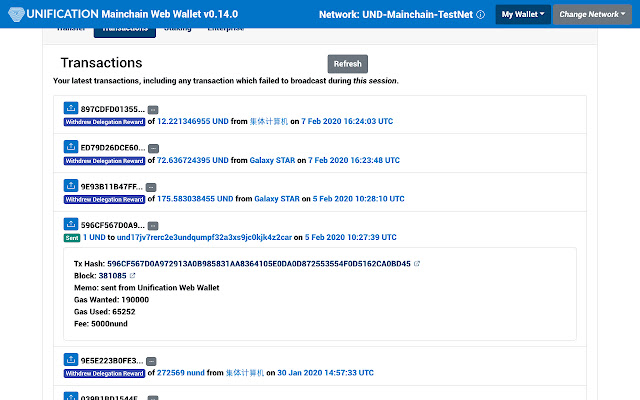Click the Refresh button
The image size is (640, 400).
[347, 64]
